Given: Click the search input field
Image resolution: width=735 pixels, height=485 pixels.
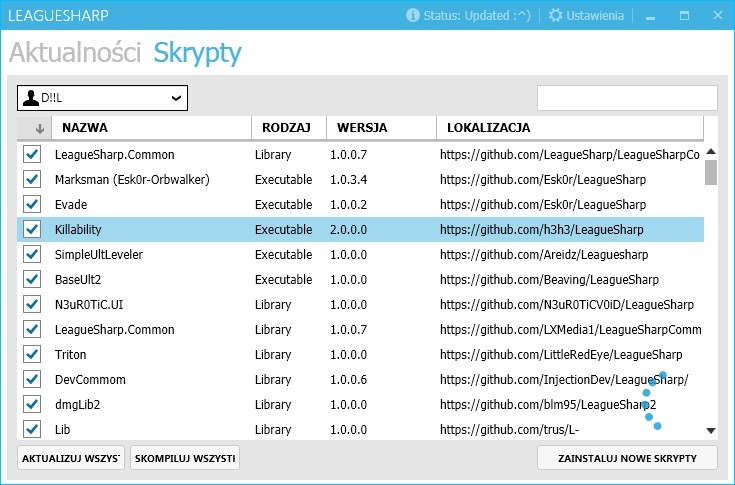Looking at the screenshot, I should (627, 98).
